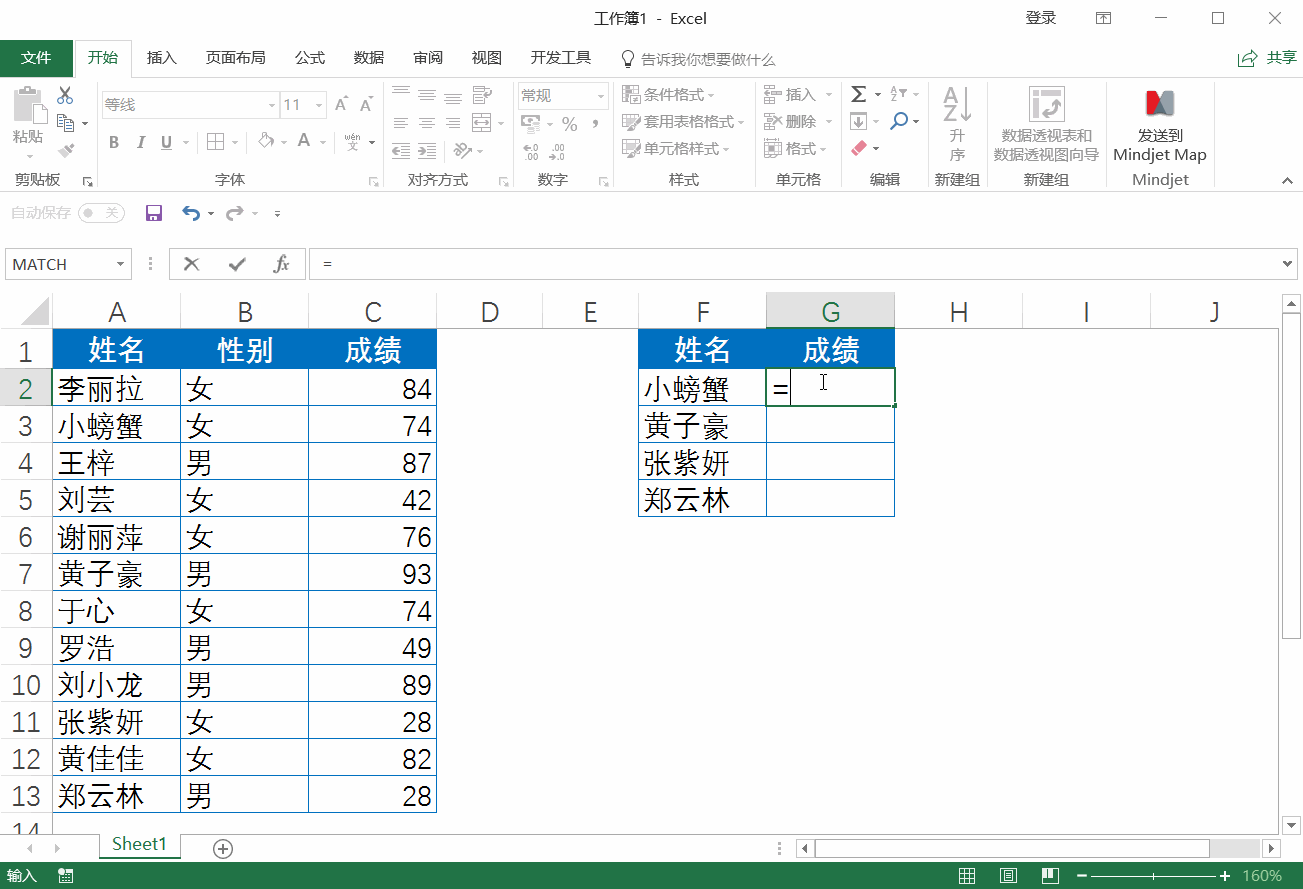This screenshot has width=1303, height=889.
Task: Click the 登录 sign-in link
Action: click(x=1040, y=18)
